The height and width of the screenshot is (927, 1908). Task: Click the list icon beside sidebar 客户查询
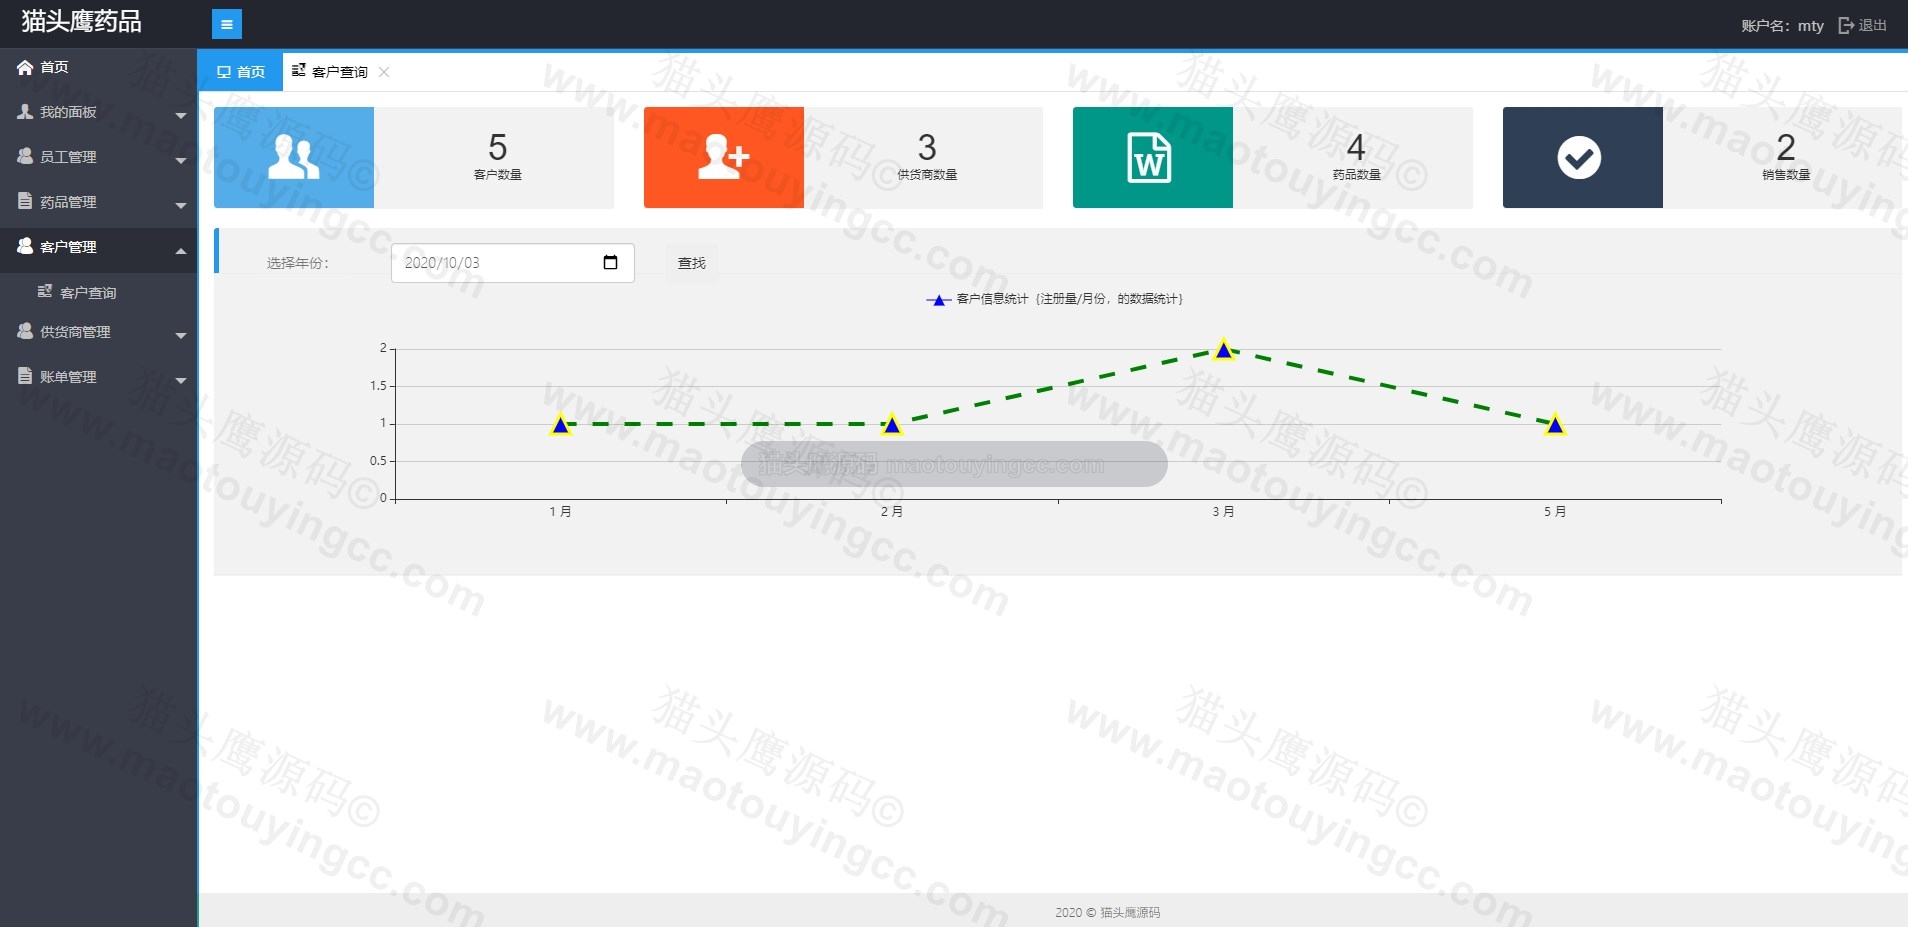tap(45, 291)
